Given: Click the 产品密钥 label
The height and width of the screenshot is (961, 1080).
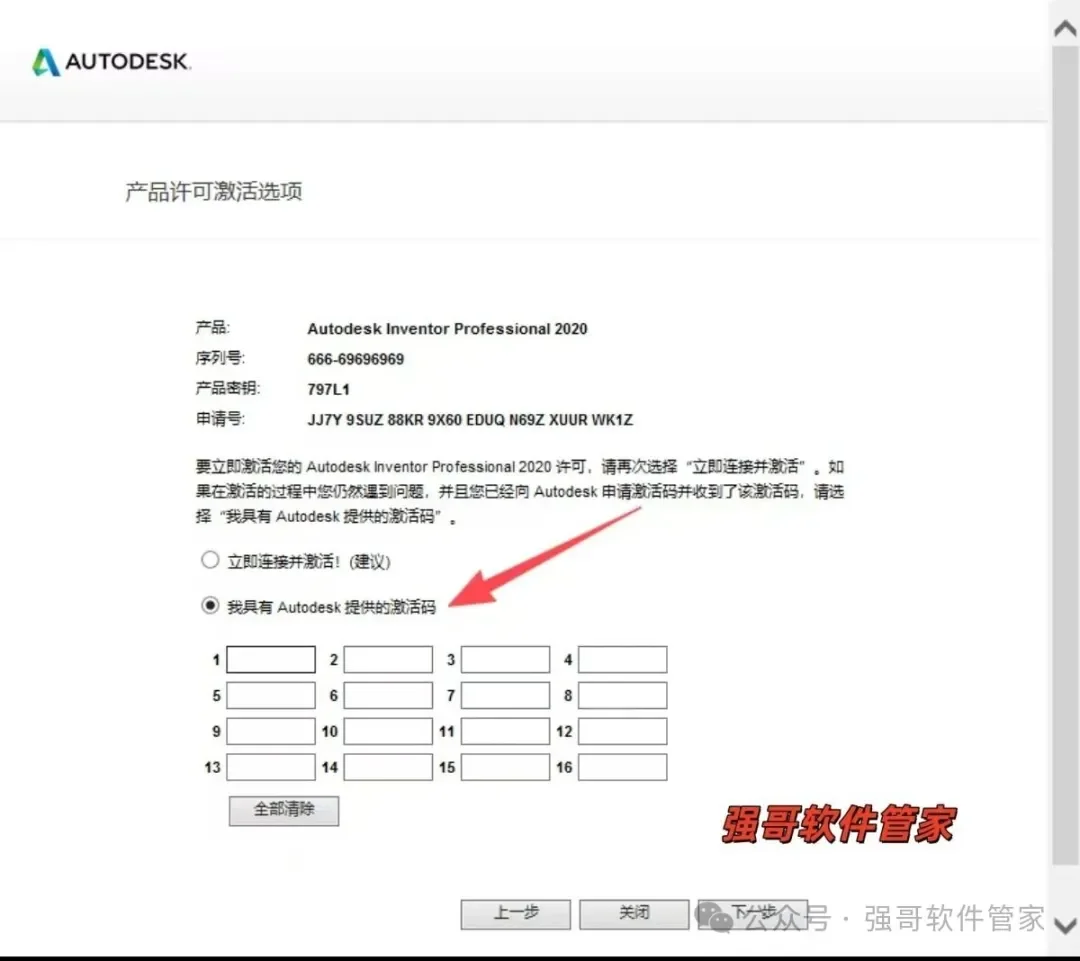Looking at the screenshot, I should [x=227, y=388].
